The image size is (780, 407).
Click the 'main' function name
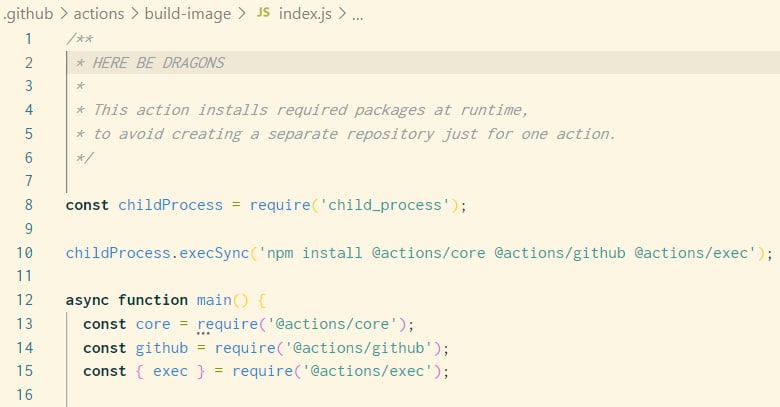pyautogui.click(x=214, y=300)
